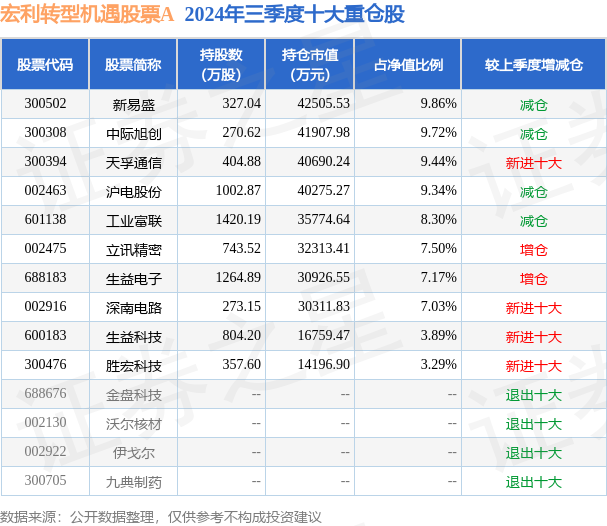Select stock code 688676
This screenshot has width=607, height=526.
(45, 394)
